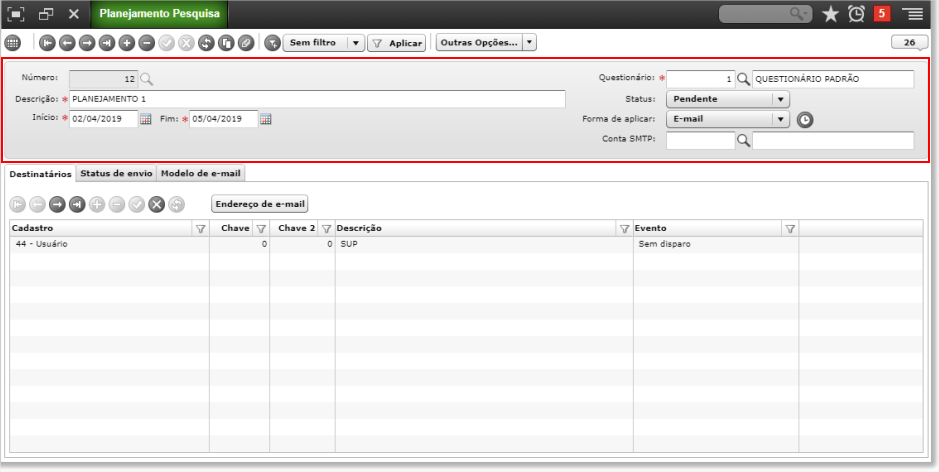Open search dropdown in the title bar search box
Viewport: 939px width, 472px height.
coord(798,14)
